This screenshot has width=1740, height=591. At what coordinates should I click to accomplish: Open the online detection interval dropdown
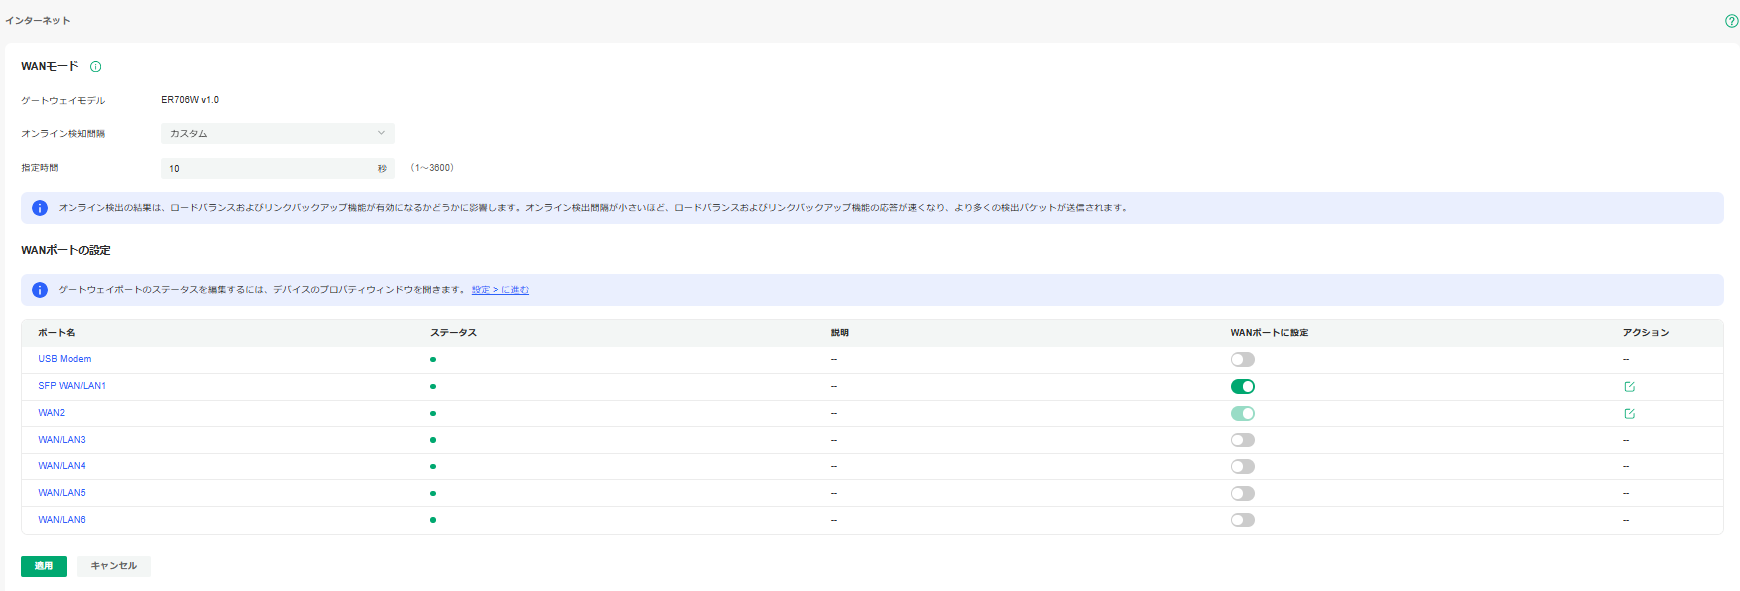tap(278, 134)
